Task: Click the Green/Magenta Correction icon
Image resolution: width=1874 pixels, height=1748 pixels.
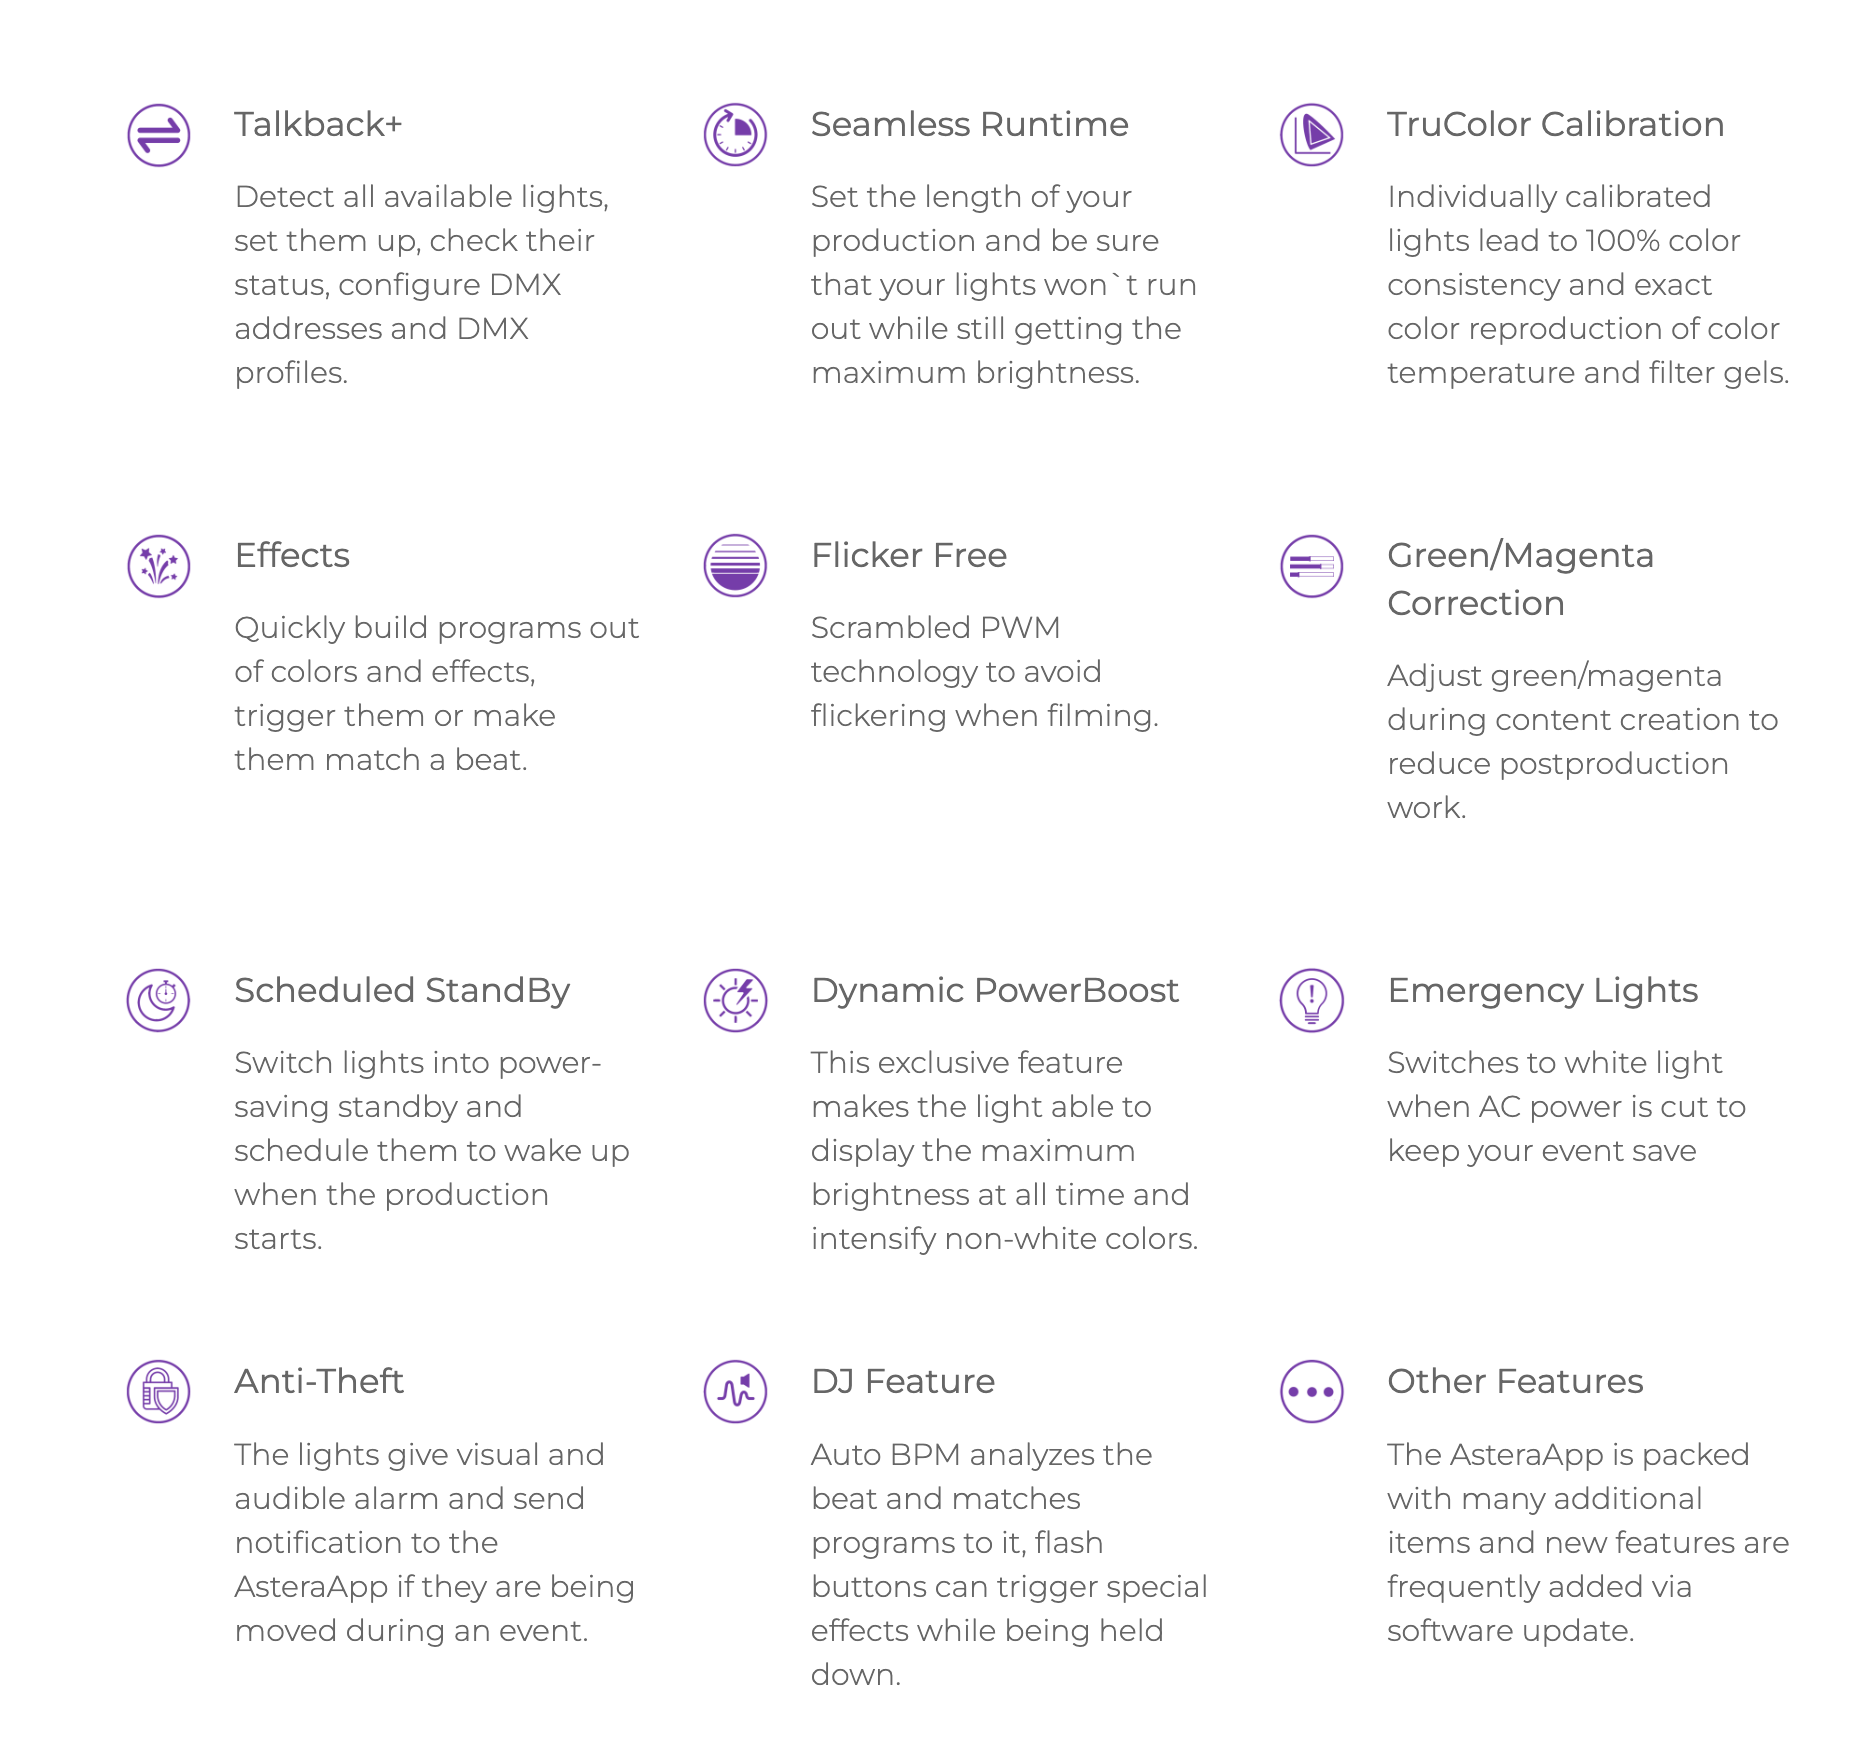Action: (1311, 566)
